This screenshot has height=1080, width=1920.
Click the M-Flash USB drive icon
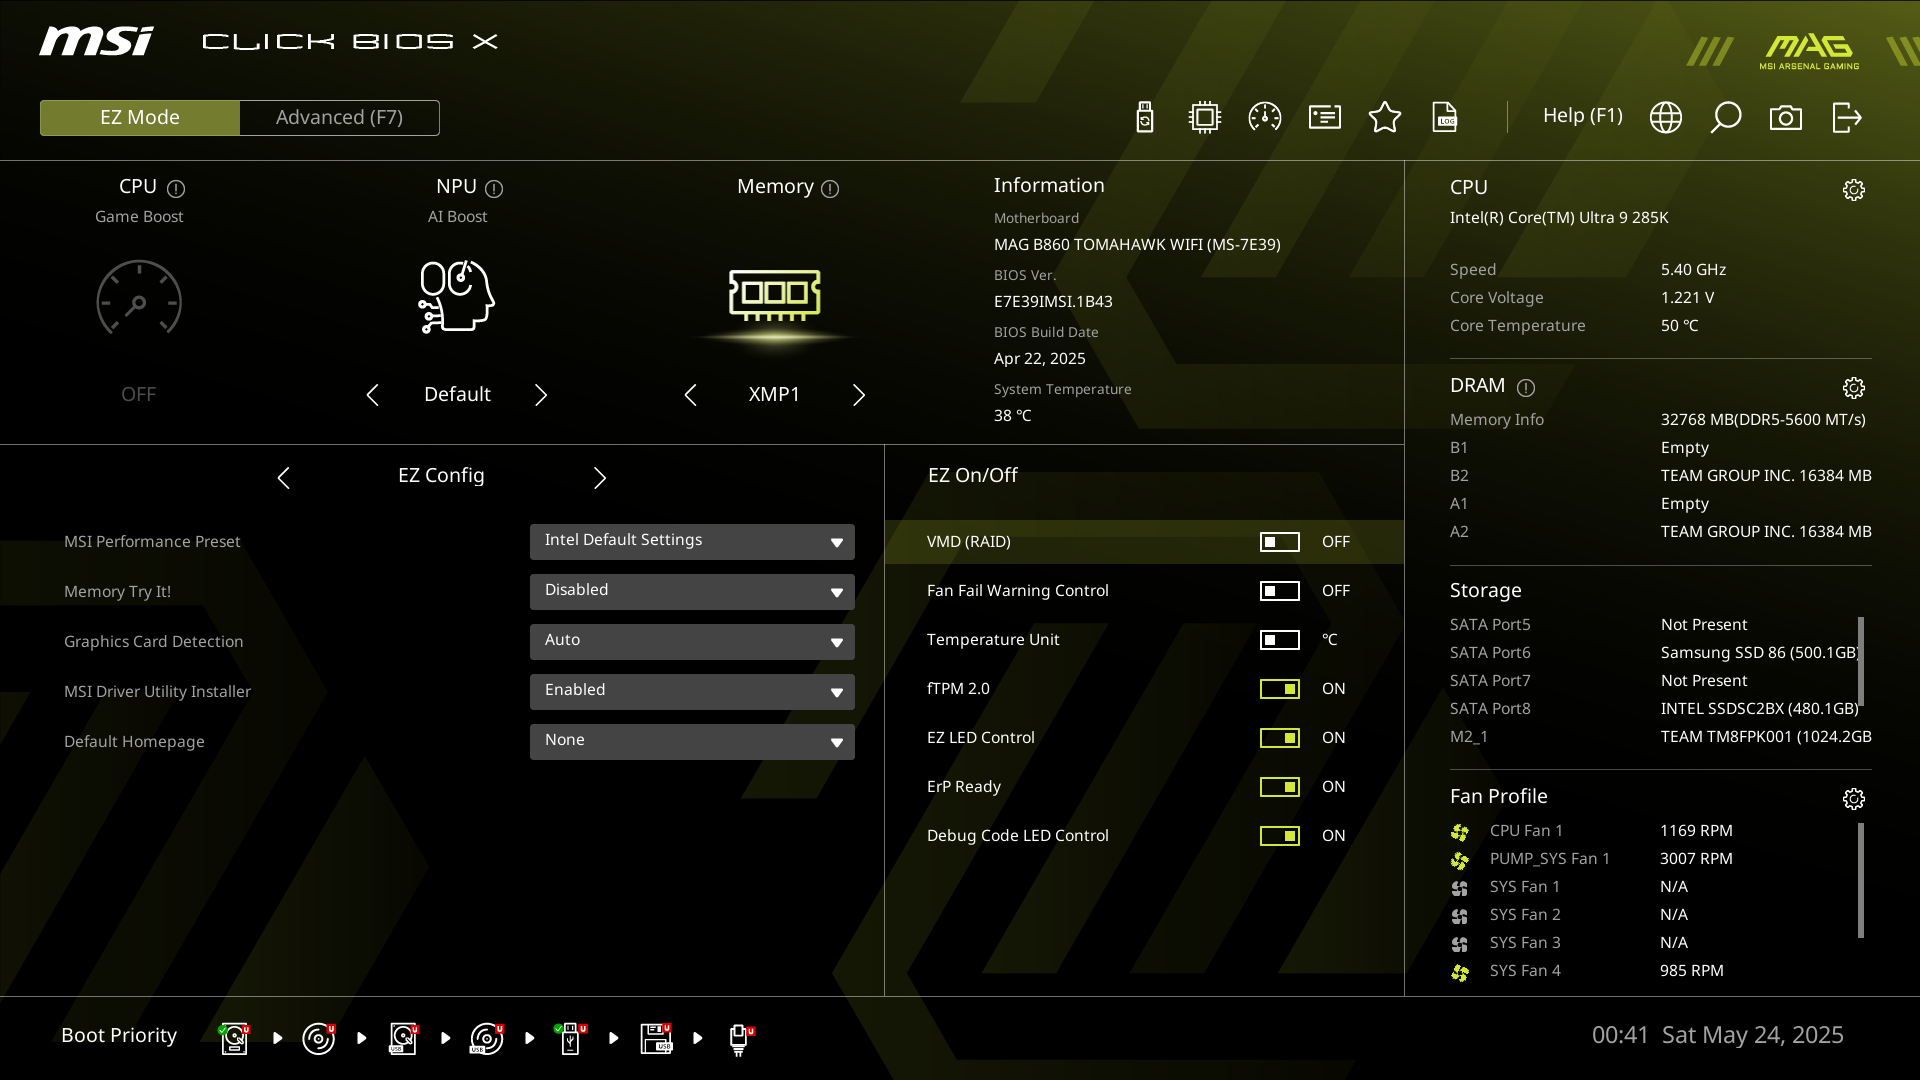tap(1145, 118)
